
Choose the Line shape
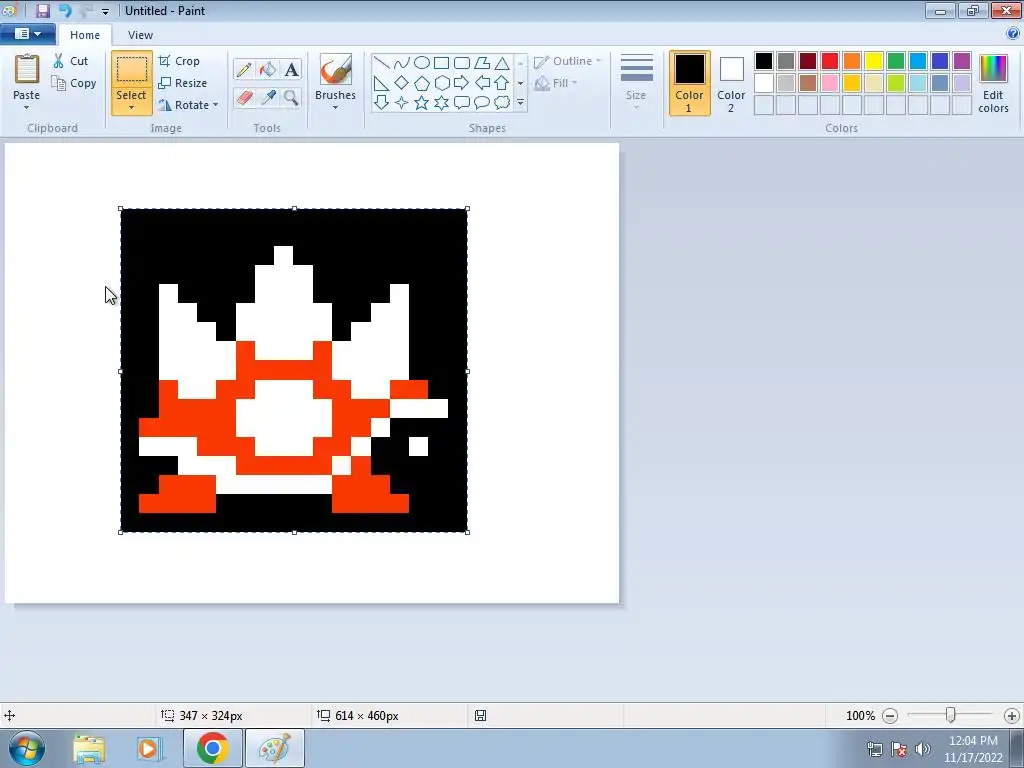382,63
